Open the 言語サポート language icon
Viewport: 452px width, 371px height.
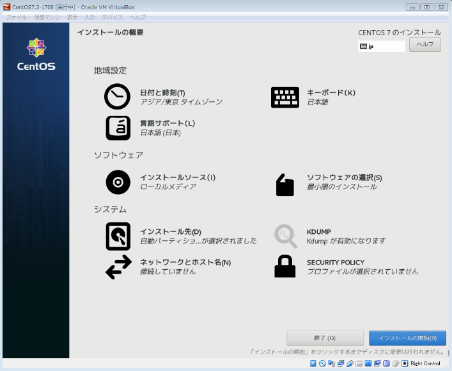(x=118, y=128)
